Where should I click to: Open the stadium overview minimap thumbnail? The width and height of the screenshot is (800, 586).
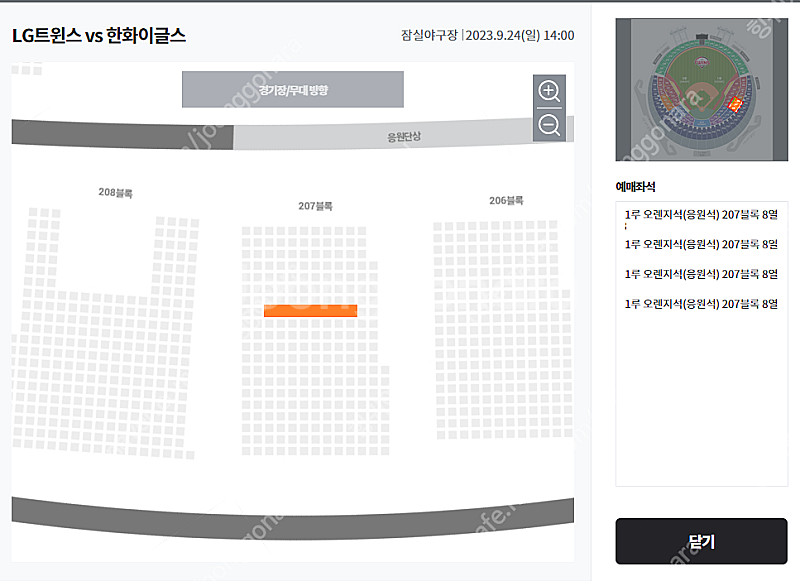point(701,90)
